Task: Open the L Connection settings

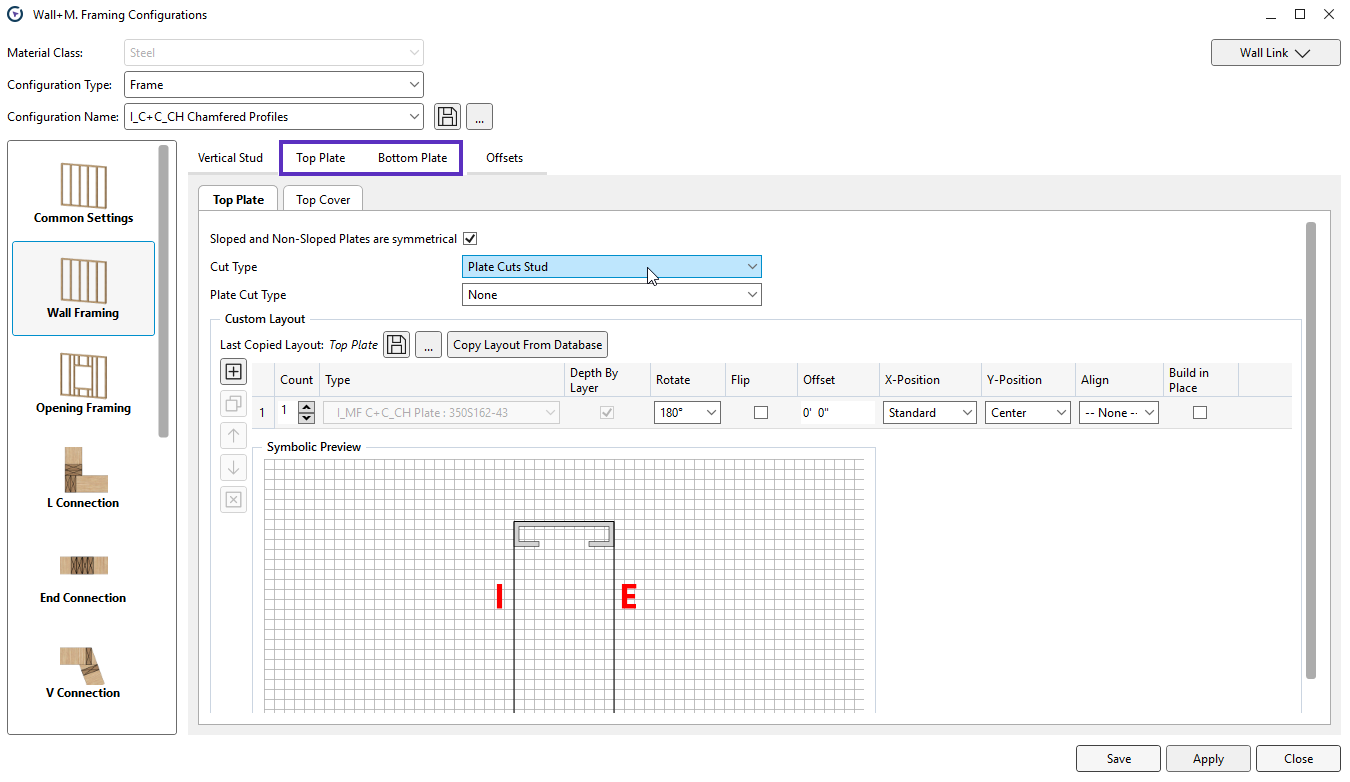Action: [x=83, y=478]
